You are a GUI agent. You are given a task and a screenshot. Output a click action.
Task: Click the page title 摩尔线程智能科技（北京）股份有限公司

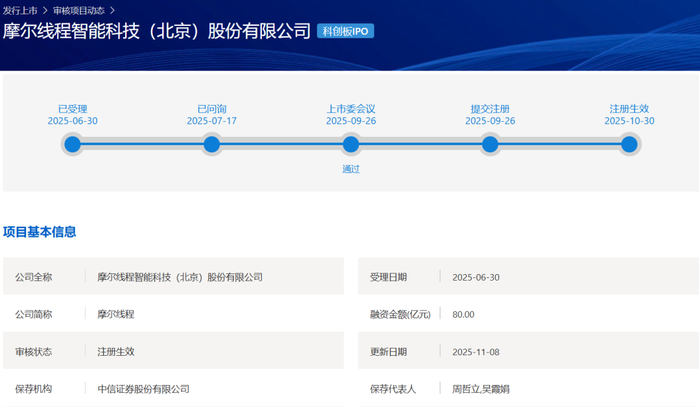click(x=157, y=31)
